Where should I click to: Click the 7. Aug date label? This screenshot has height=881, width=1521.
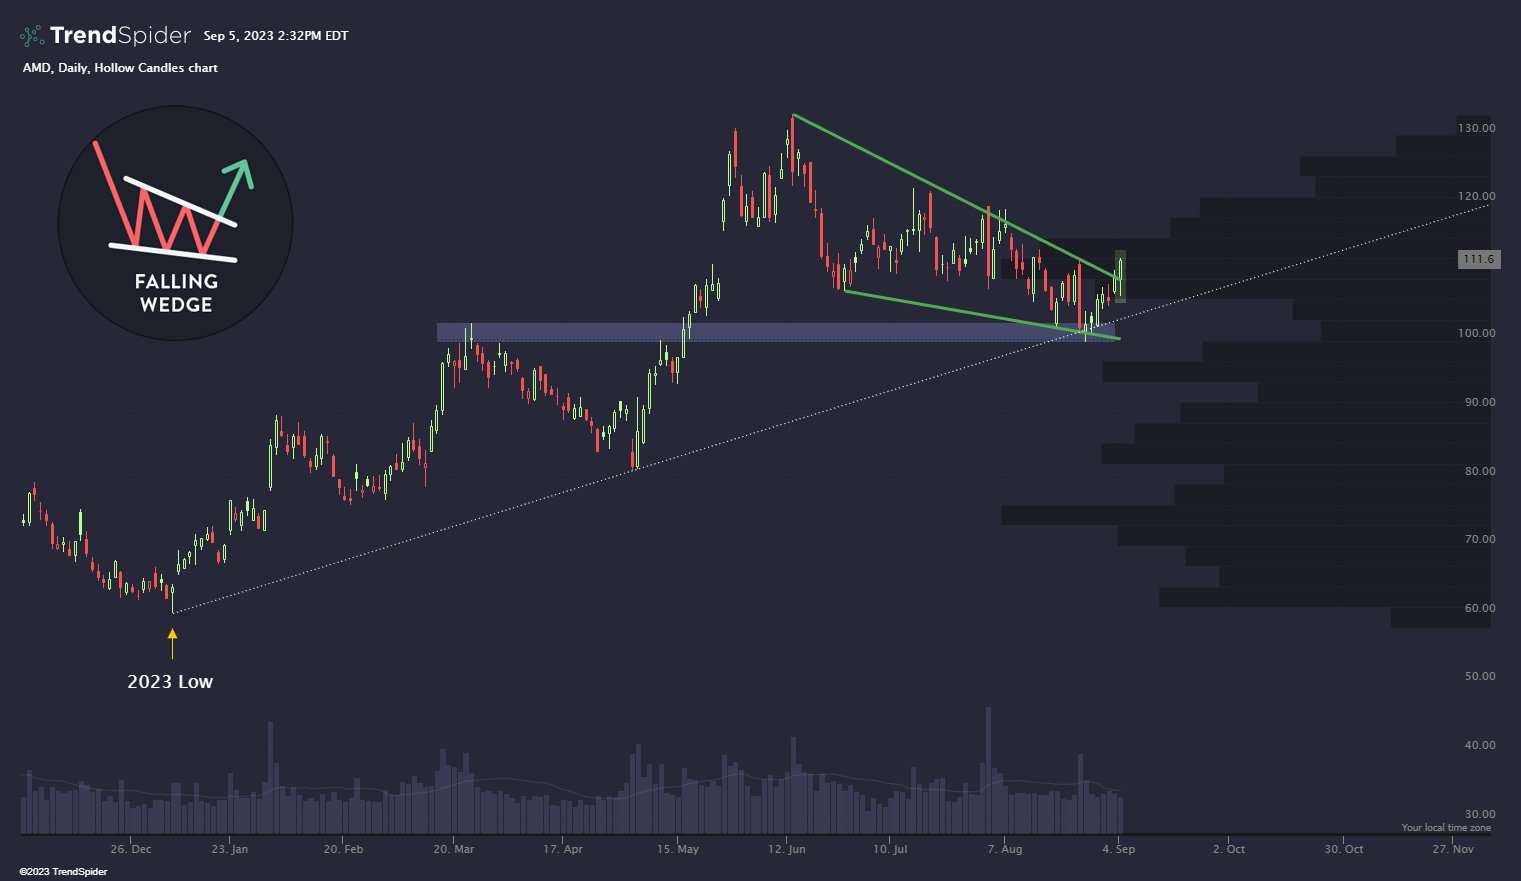coord(1005,849)
